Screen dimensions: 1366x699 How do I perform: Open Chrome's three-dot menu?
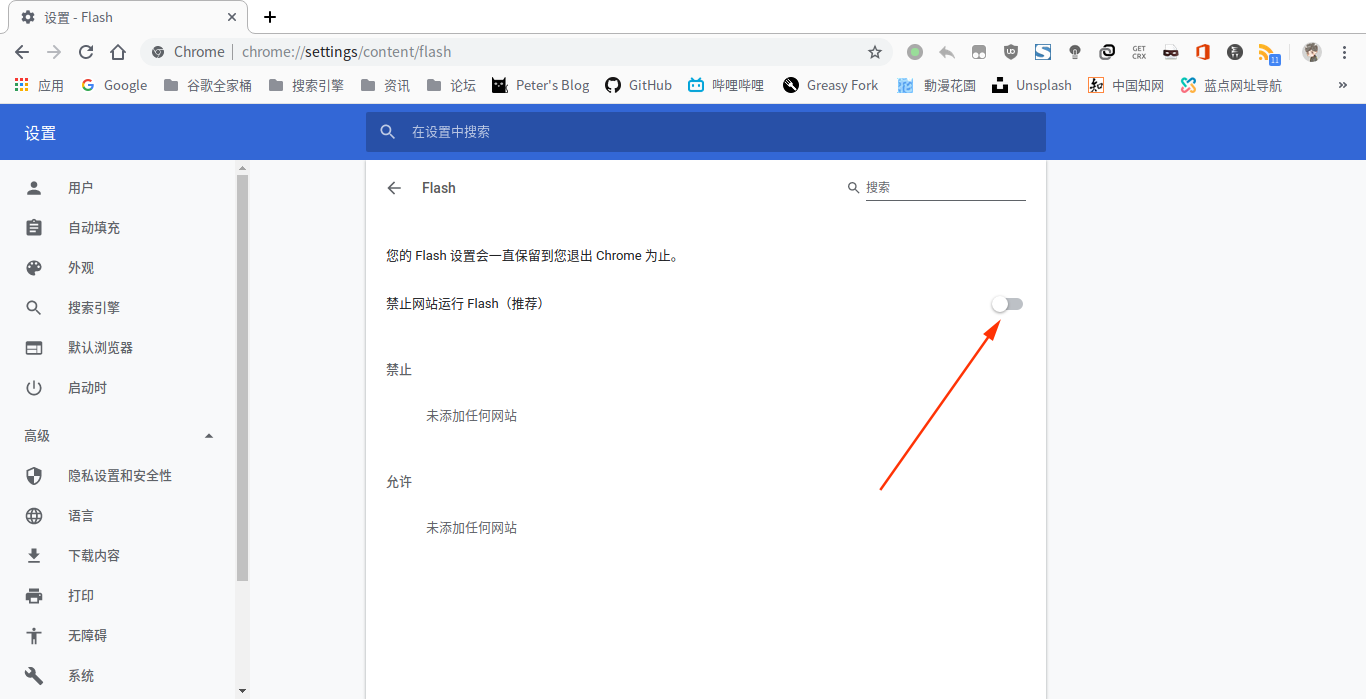pyautogui.click(x=1344, y=52)
